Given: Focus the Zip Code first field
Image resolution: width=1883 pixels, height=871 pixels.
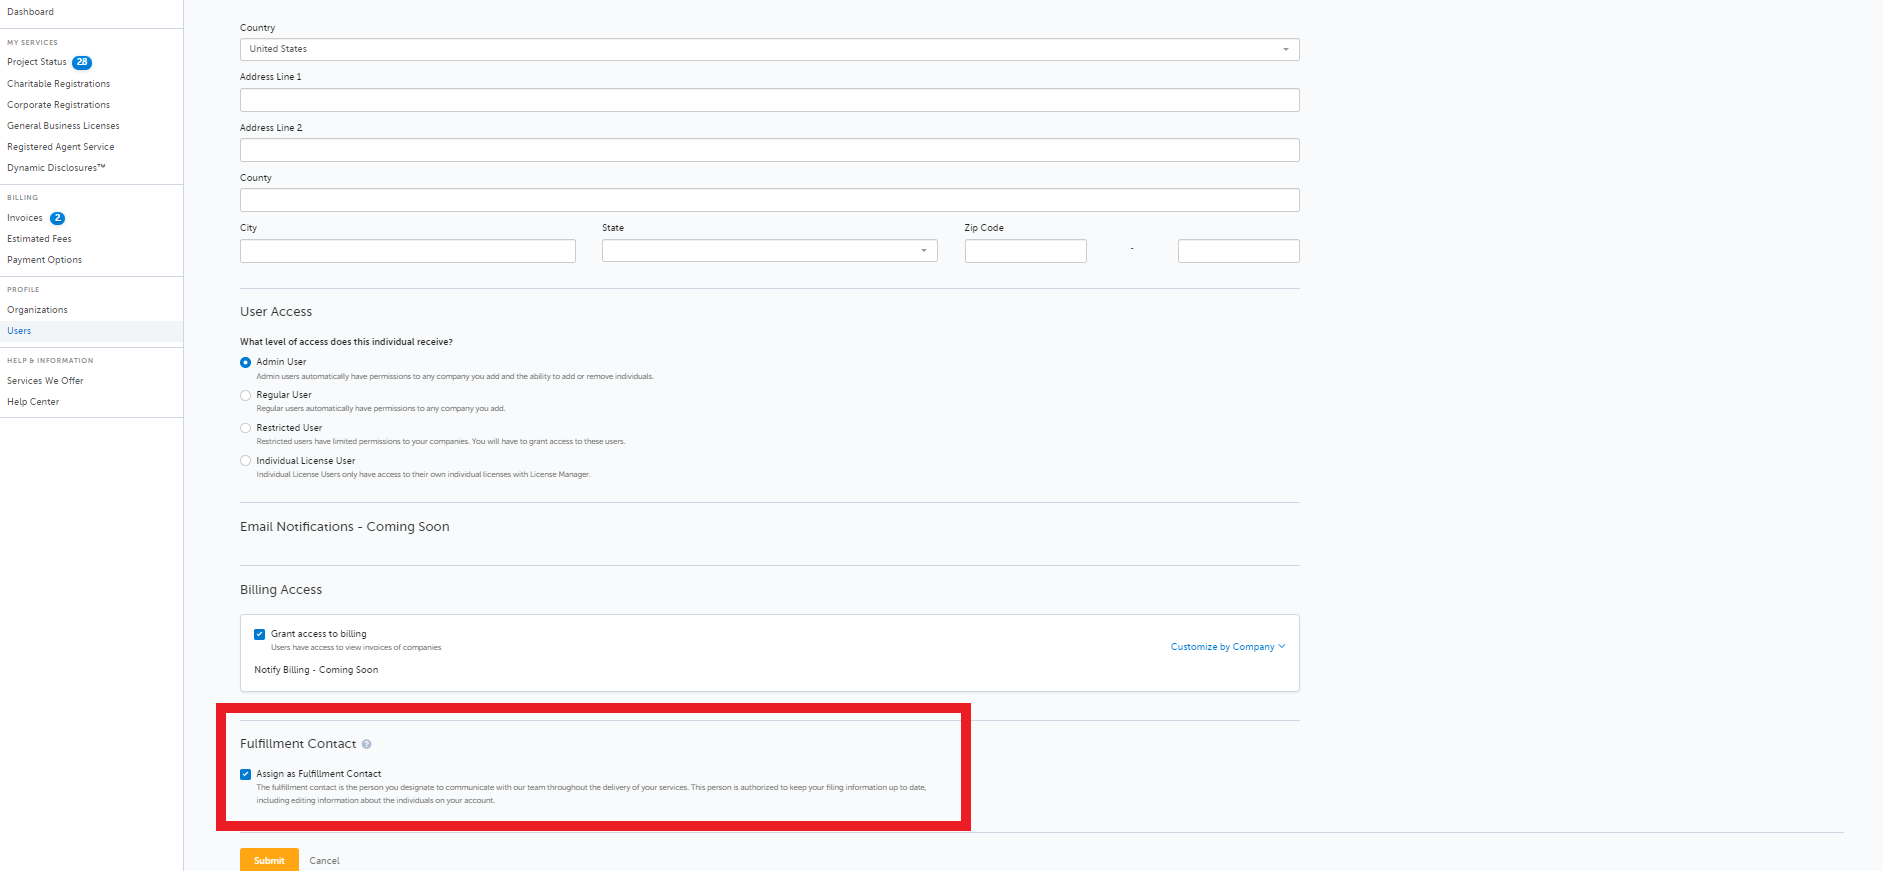Looking at the screenshot, I should point(1026,251).
